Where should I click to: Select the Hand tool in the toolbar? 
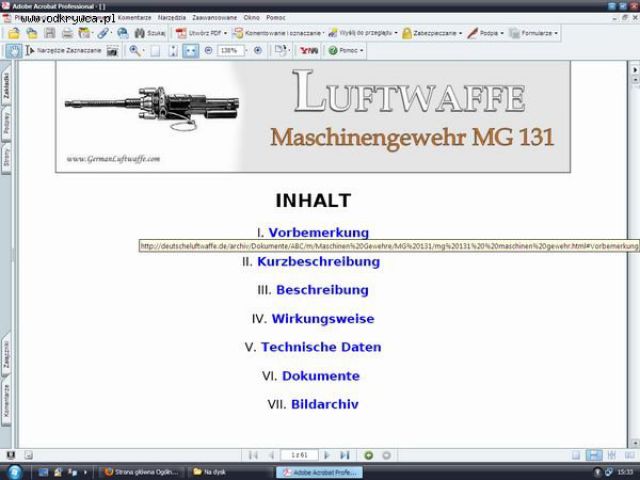tap(13, 50)
